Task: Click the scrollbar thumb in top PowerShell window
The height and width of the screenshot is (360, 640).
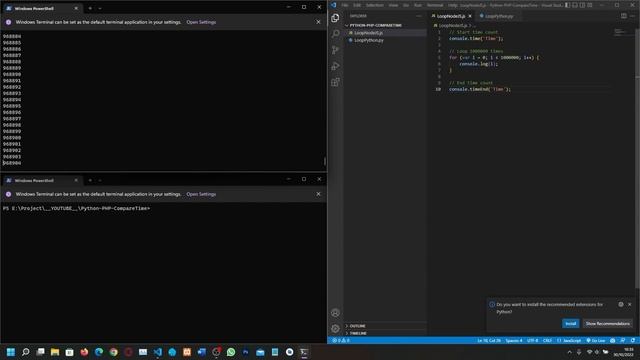Action: tap(324, 162)
